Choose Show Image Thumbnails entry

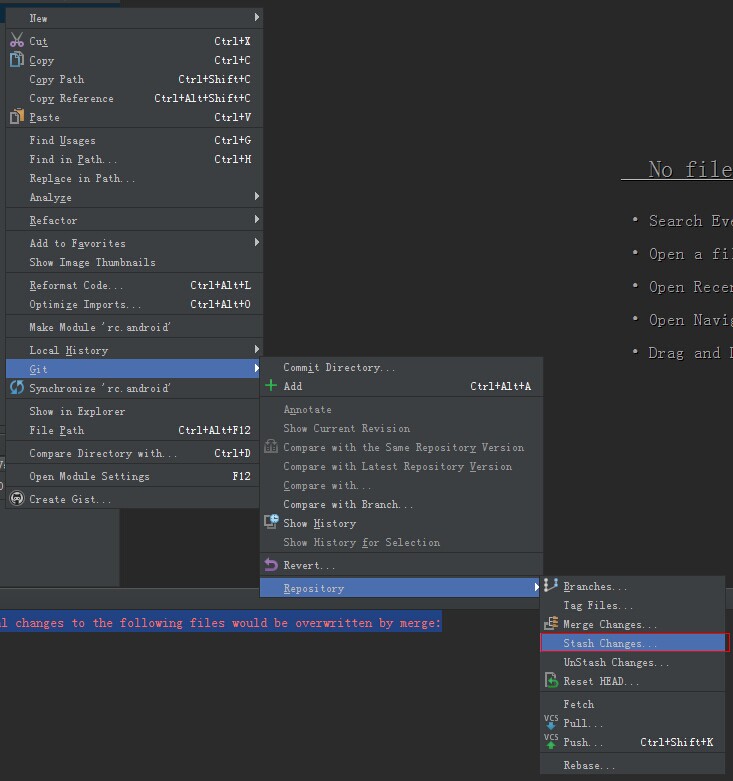click(x=134, y=262)
